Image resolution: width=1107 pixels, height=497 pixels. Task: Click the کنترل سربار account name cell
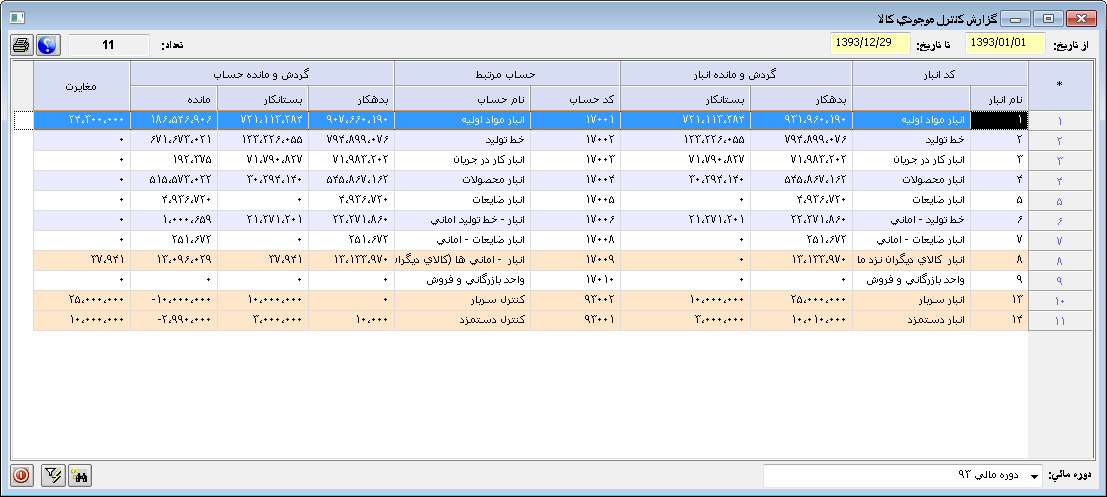462,301
